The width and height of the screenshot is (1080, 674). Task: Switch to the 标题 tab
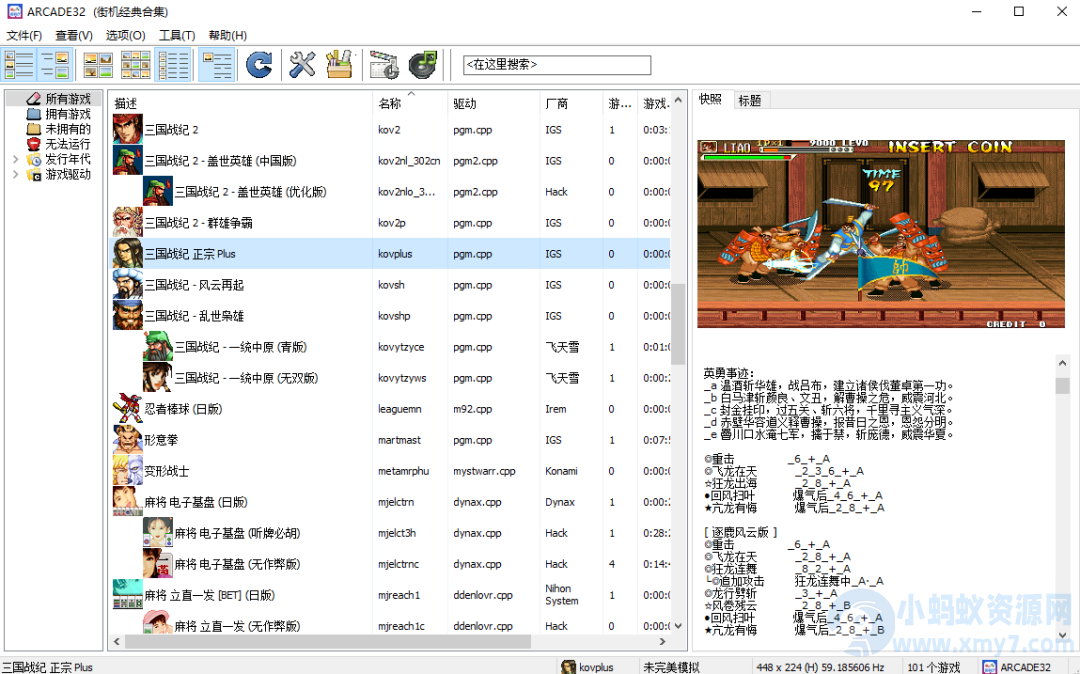point(749,101)
